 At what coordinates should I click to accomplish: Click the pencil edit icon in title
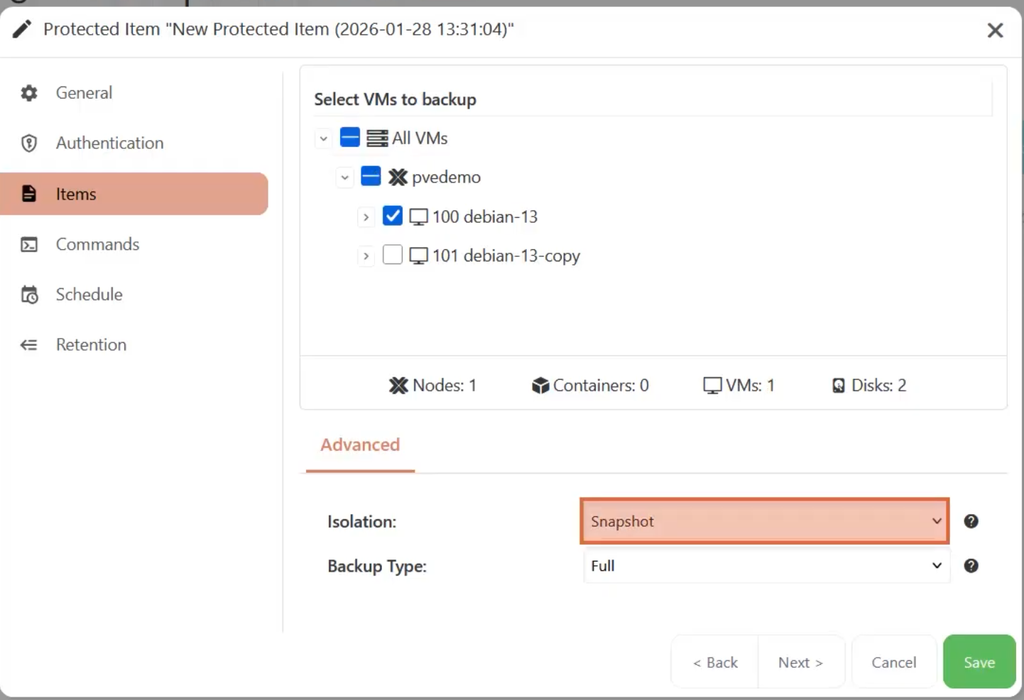pos(22,29)
